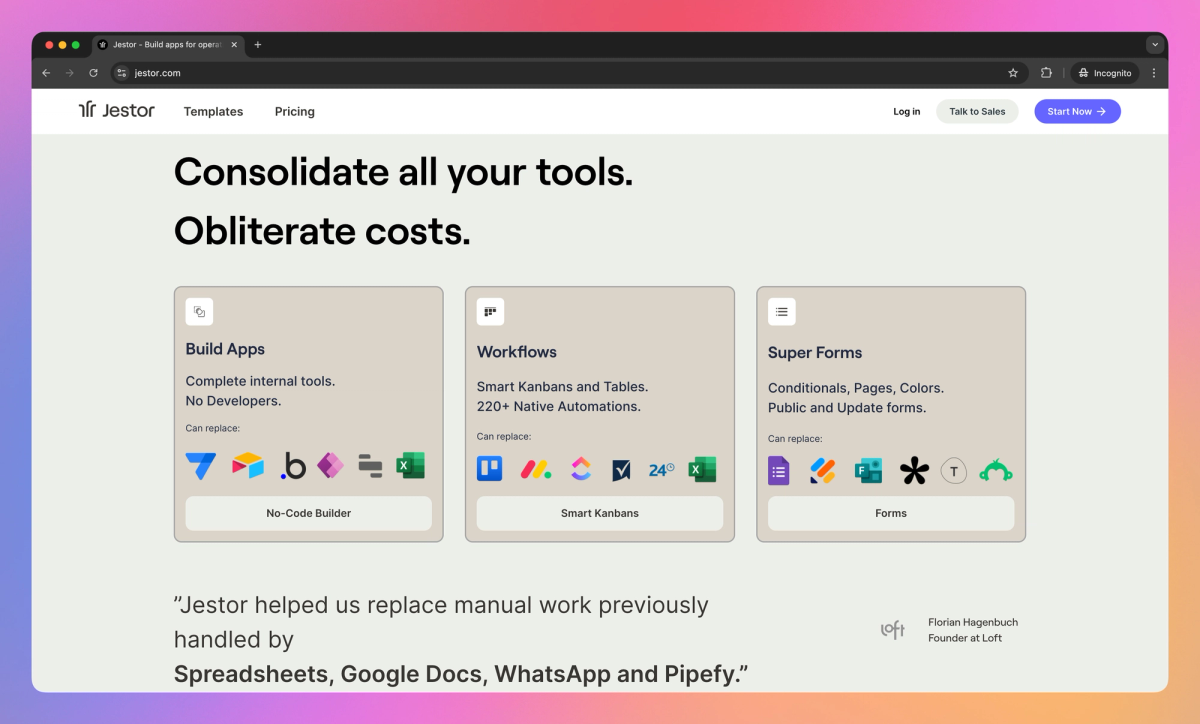Viewport: 1200px width, 724px height.
Task: Click the black asterisk logo icon
Action: point(914,471)
